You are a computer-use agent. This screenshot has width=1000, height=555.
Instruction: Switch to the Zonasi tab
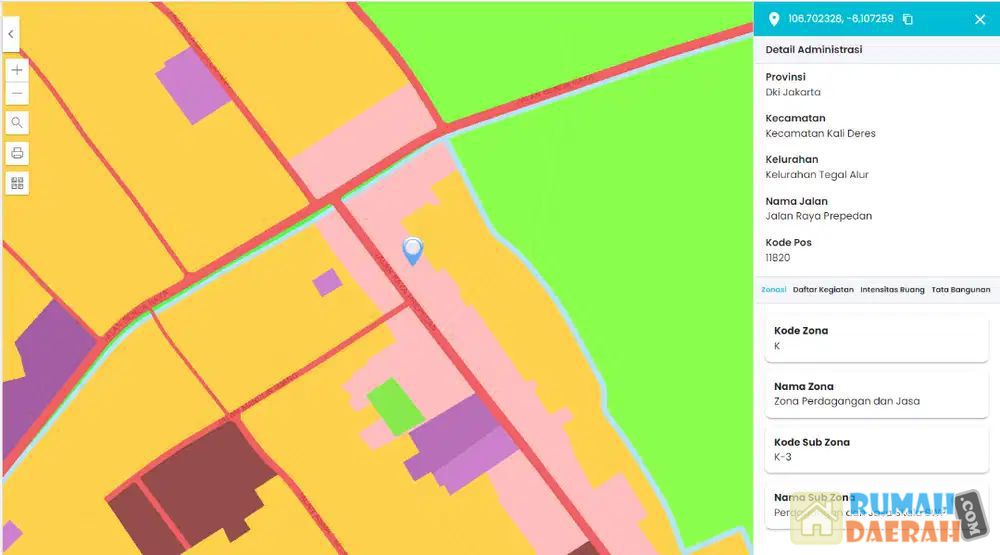pos(773,290)
